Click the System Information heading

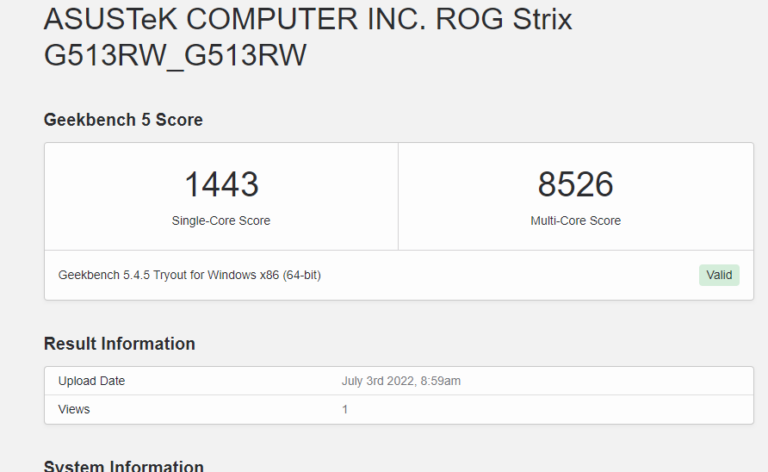(123, 466)
